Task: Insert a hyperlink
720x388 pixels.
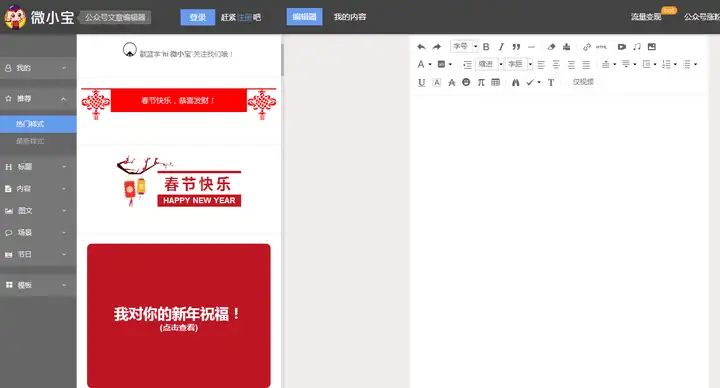Action: tap(587, 47)
